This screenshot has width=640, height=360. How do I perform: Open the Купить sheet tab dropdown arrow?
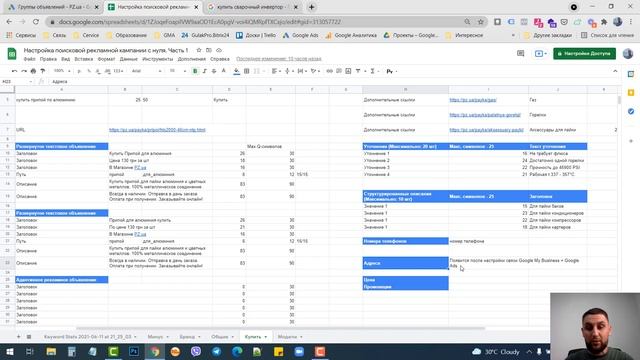tap(266, 337)
